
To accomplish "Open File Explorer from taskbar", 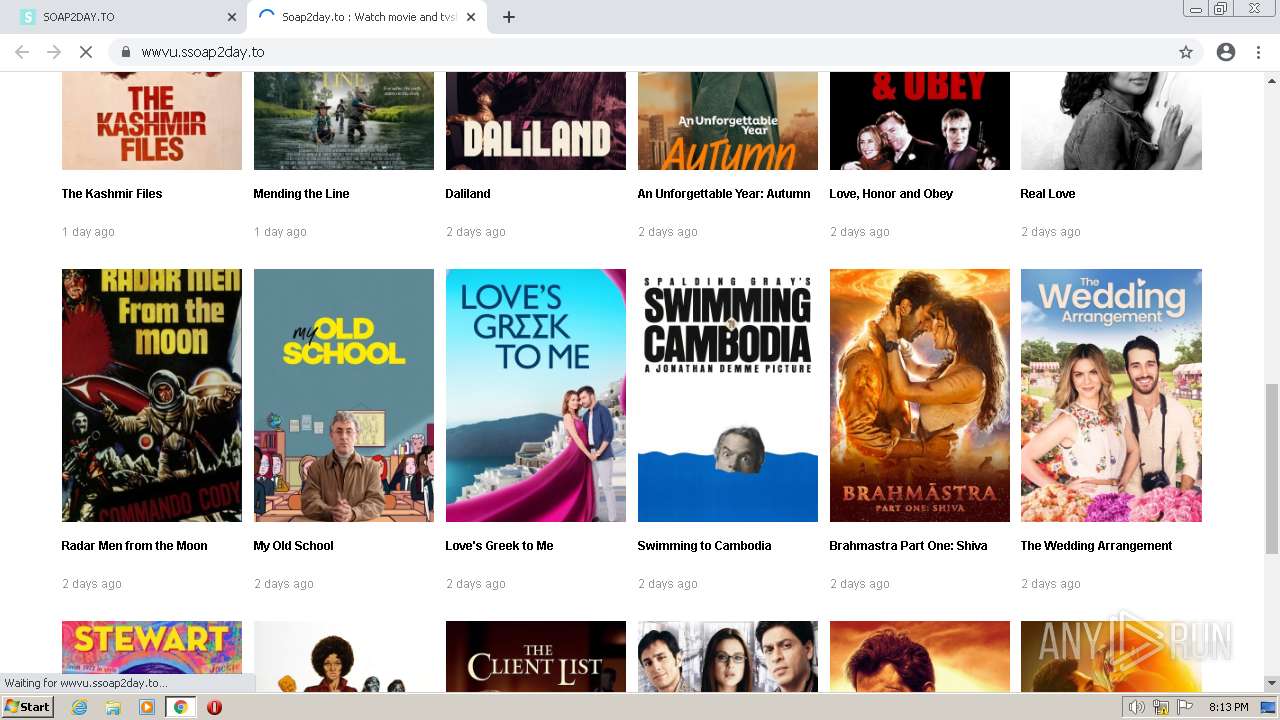I will click(x=113, y=707).
